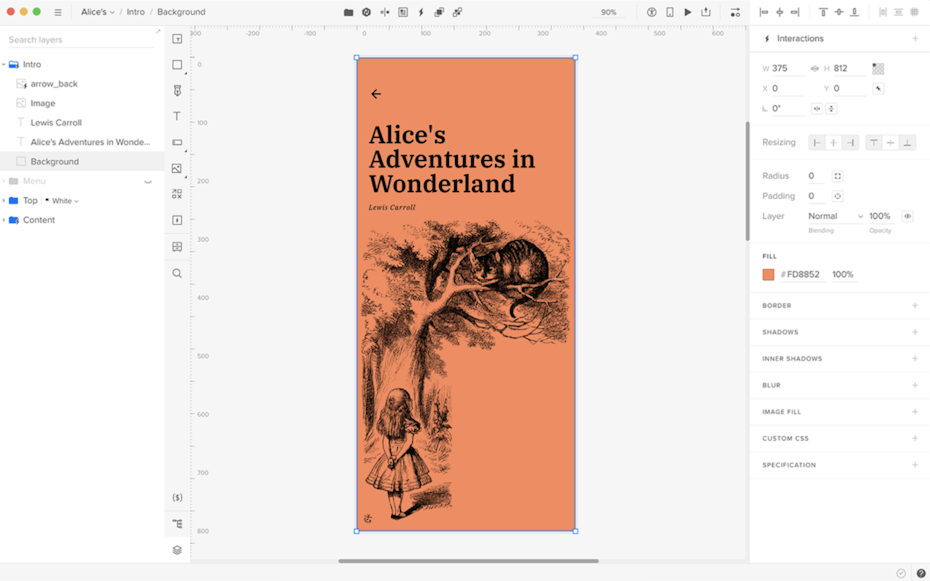The image size is (930, 581).
Task: Click the orange fill color swatch
Action: (768, 275)
